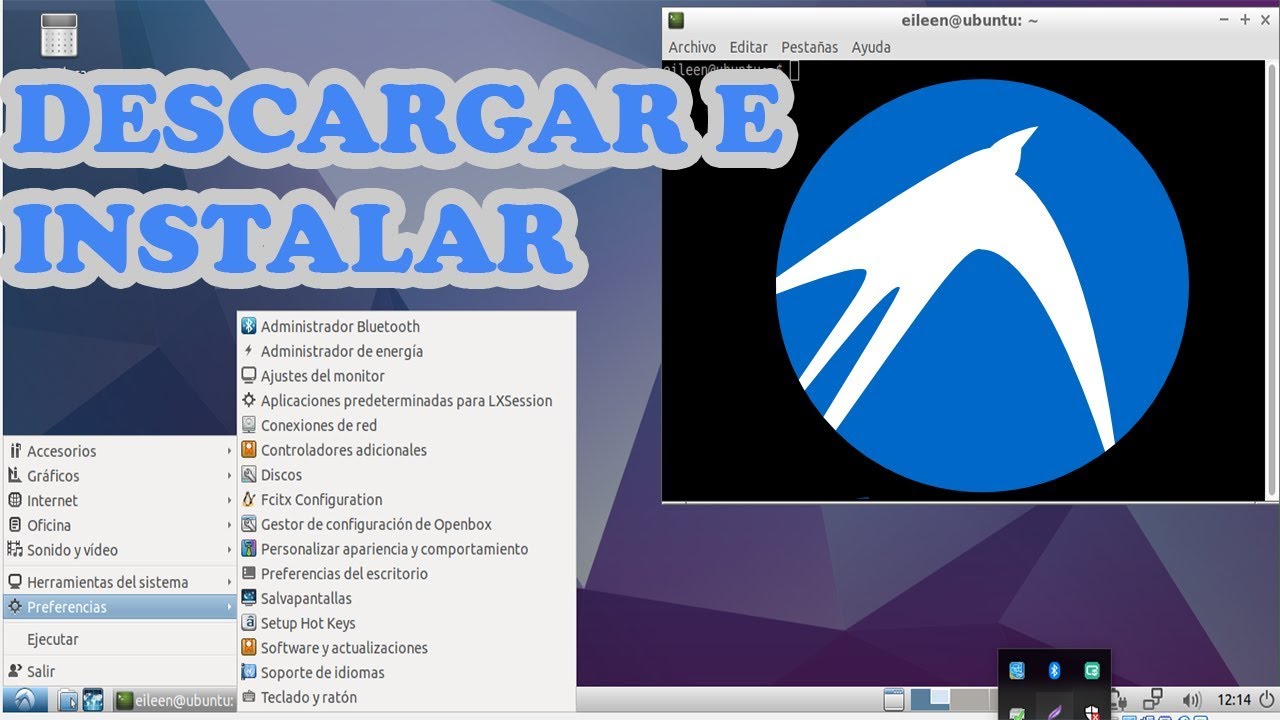Click the feather icon in tray popup
Image resolution: width=1280 pixels, height=720 pixels.
pyautogui.click(x=1054, y=710)
